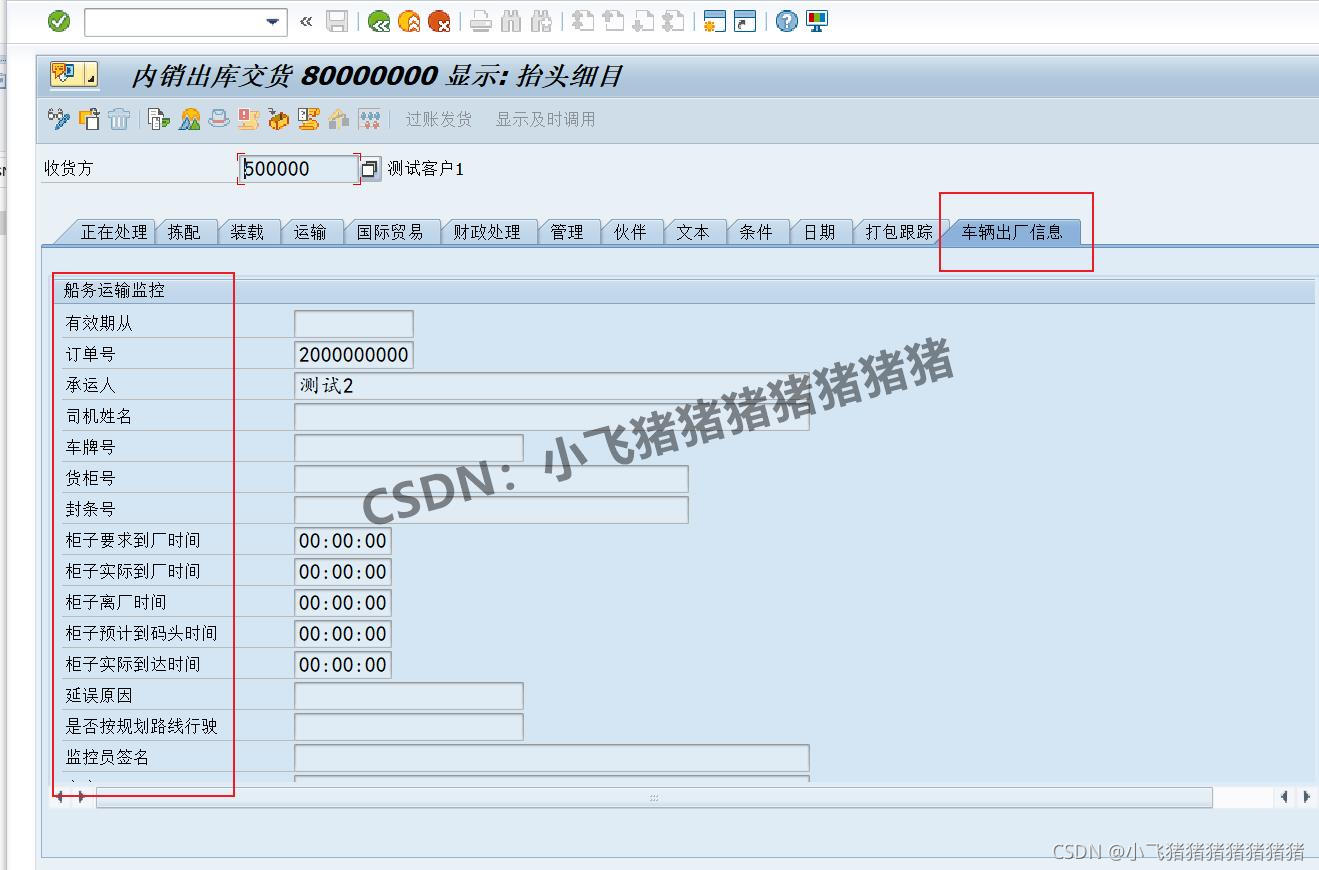Collapse the command field with the « arrow
This screenshot has width=1319, height=870.
306,21
